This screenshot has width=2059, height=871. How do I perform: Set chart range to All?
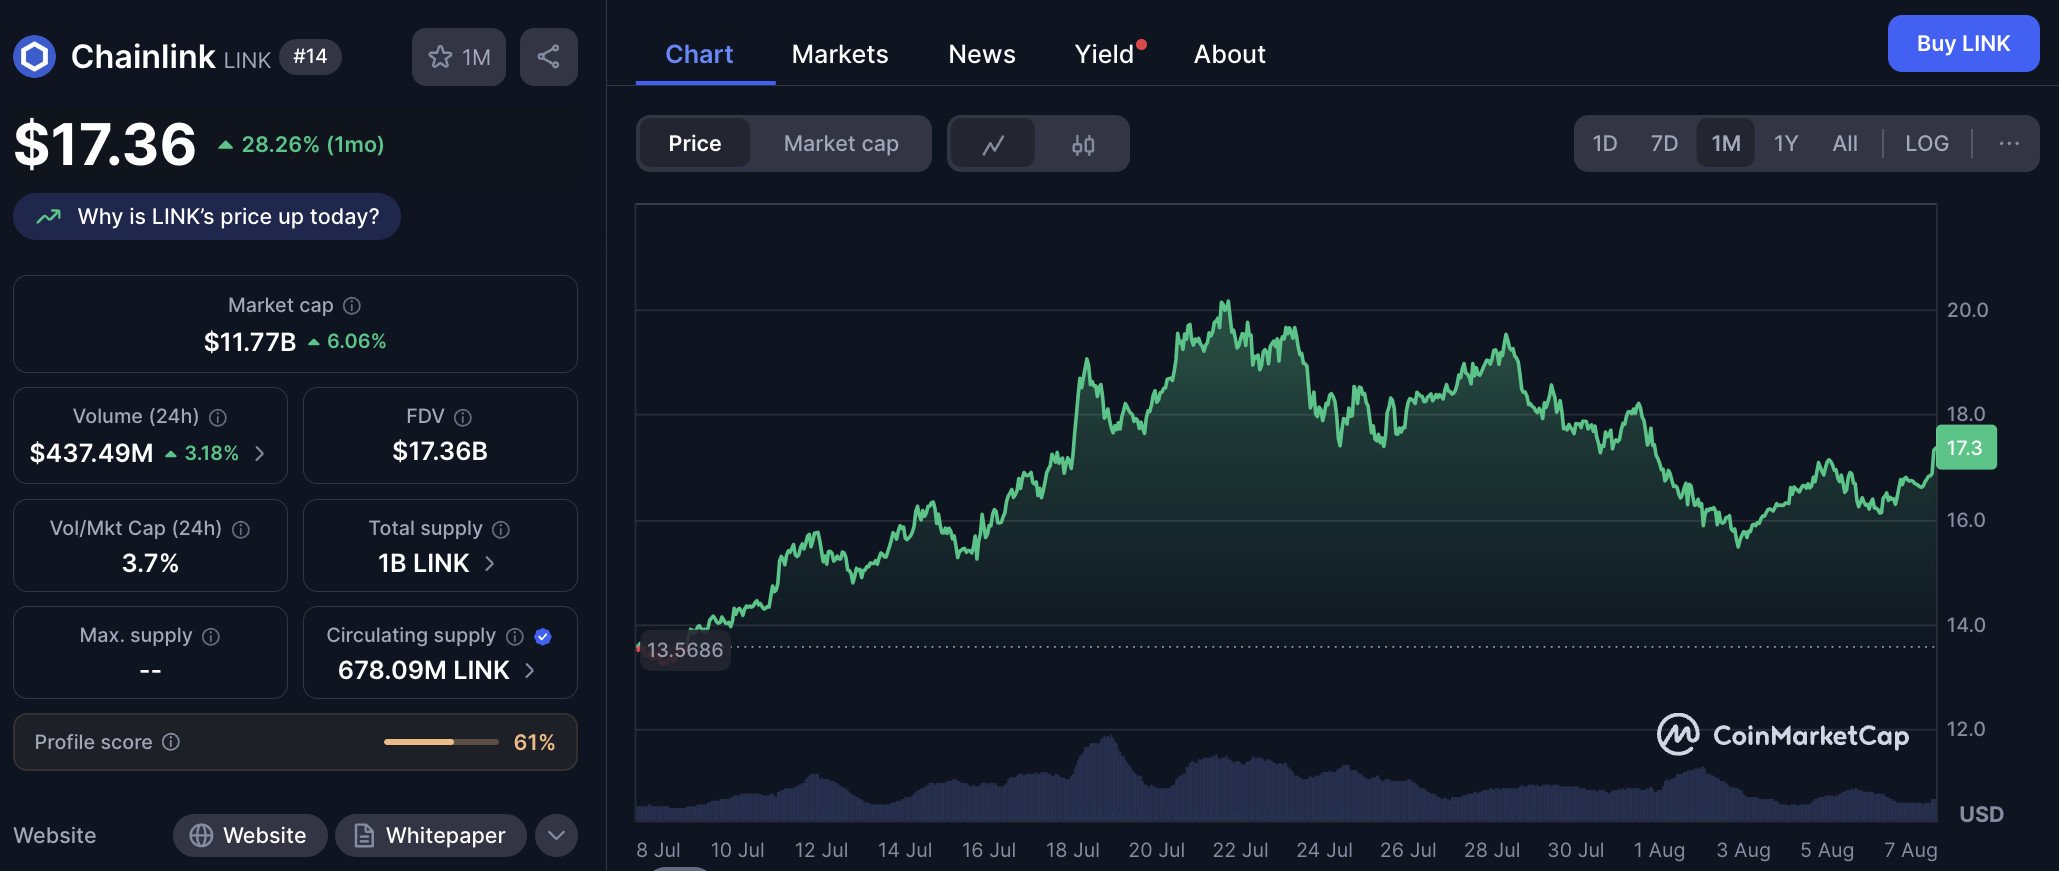(x=1845, y=144)
